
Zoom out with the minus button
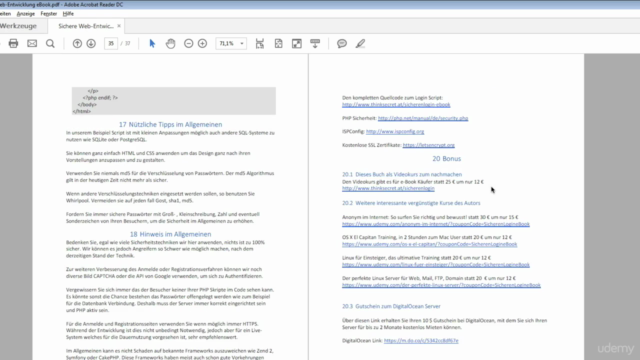(x=189, y=43)
